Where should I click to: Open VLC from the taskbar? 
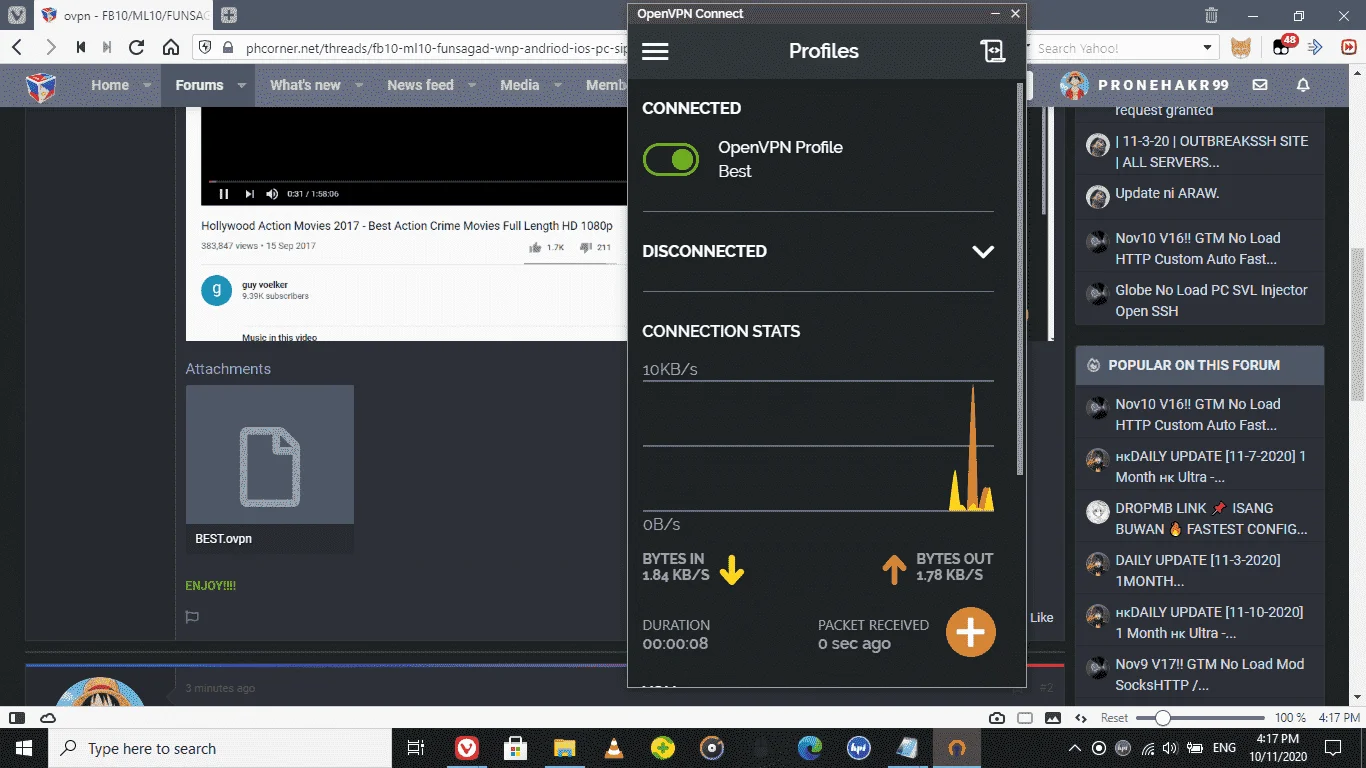point(614,747)
